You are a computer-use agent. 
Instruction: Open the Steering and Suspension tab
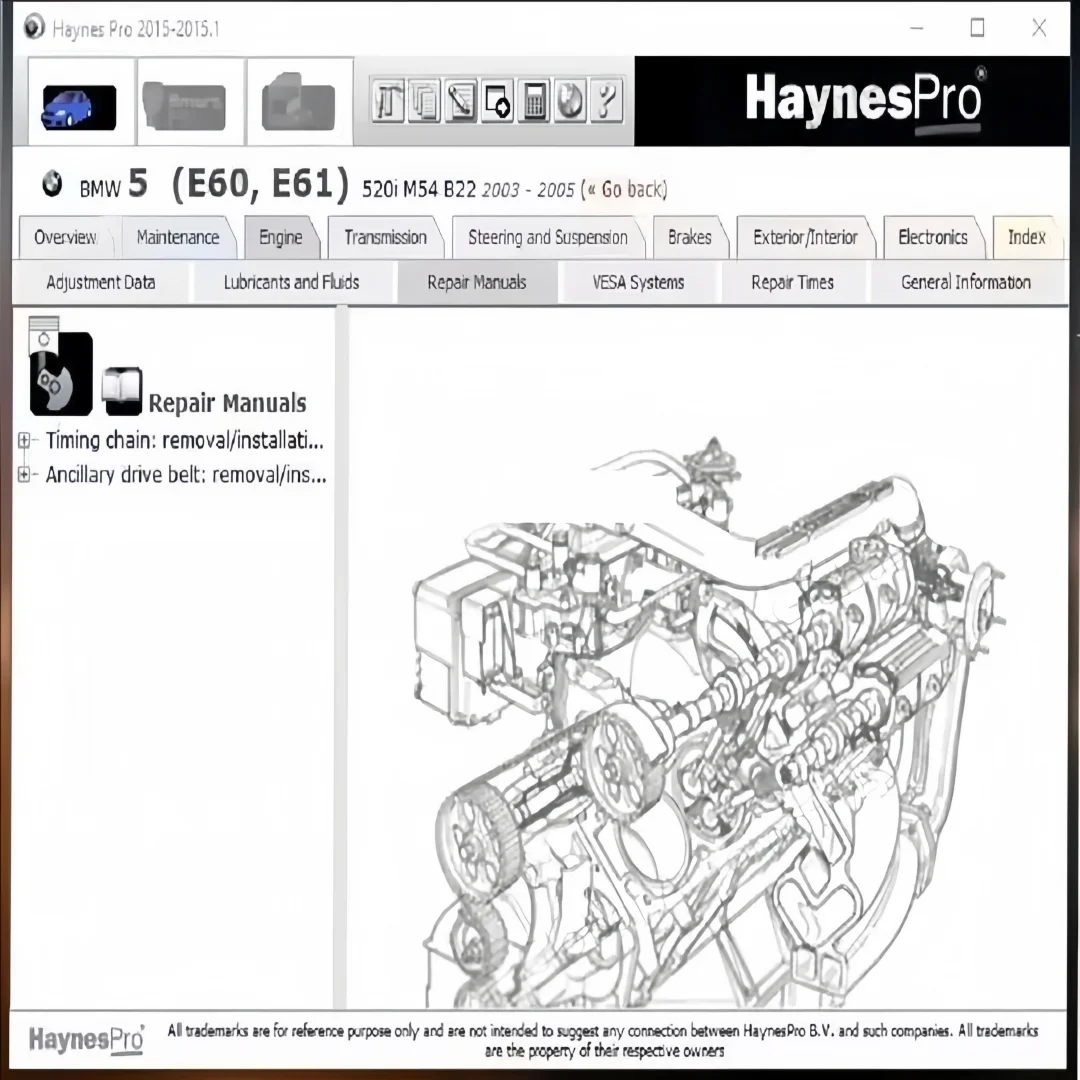(x=548, y=238)
